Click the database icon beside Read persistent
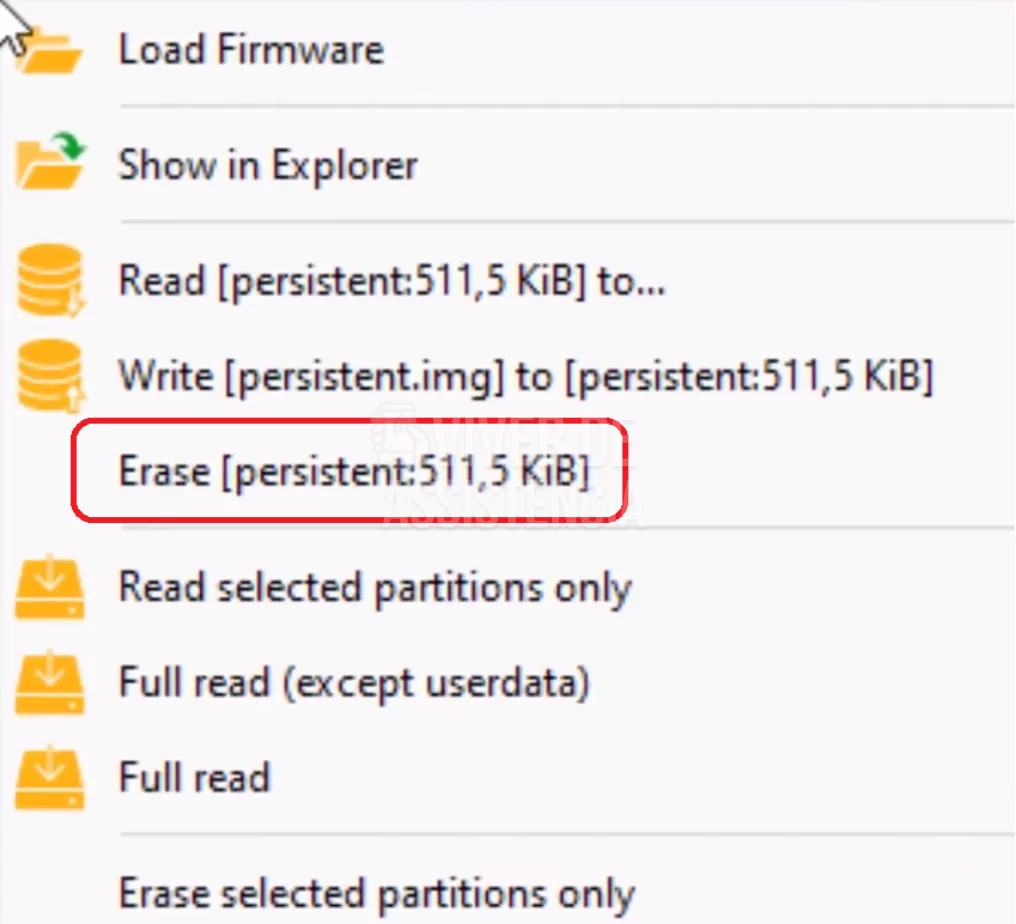Screen dimensions: 1016x924 (49, 279)
